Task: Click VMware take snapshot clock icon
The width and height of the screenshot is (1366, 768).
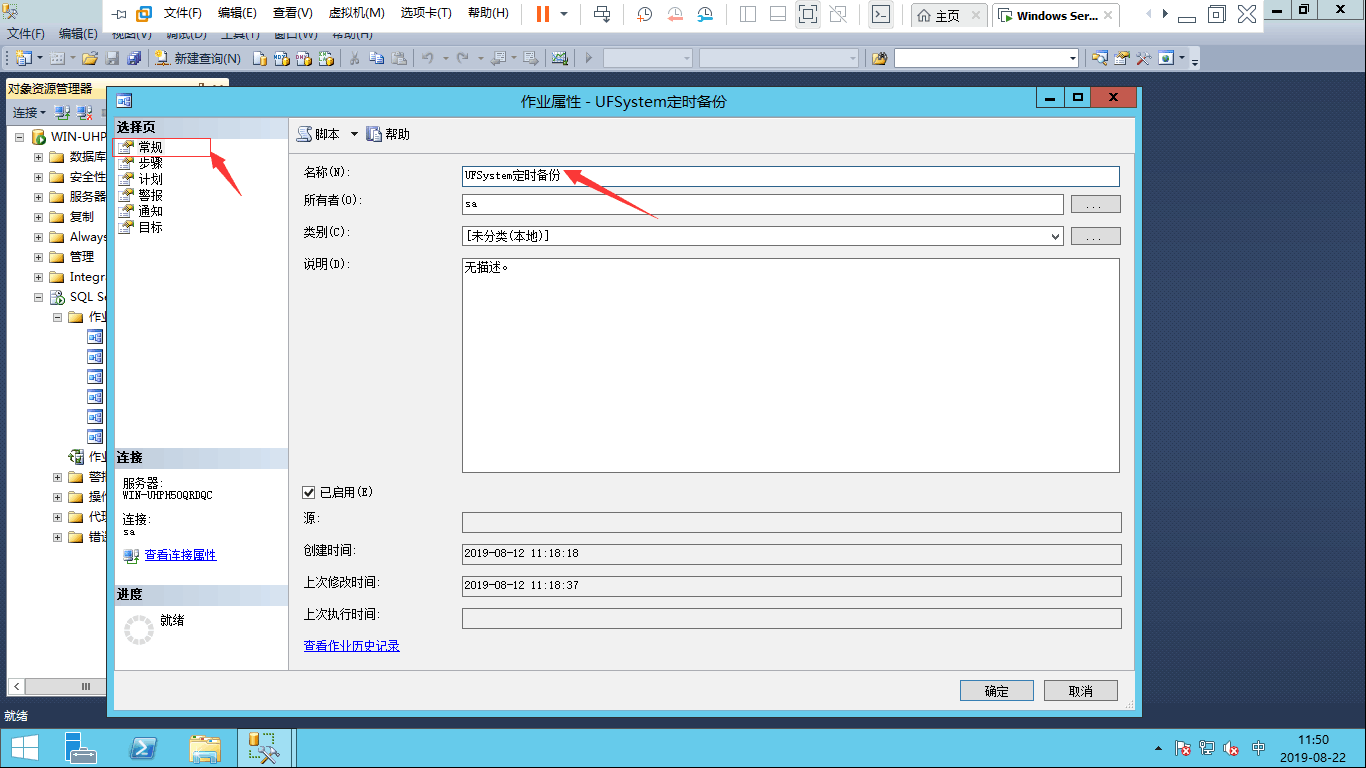Action: [645, 14]
